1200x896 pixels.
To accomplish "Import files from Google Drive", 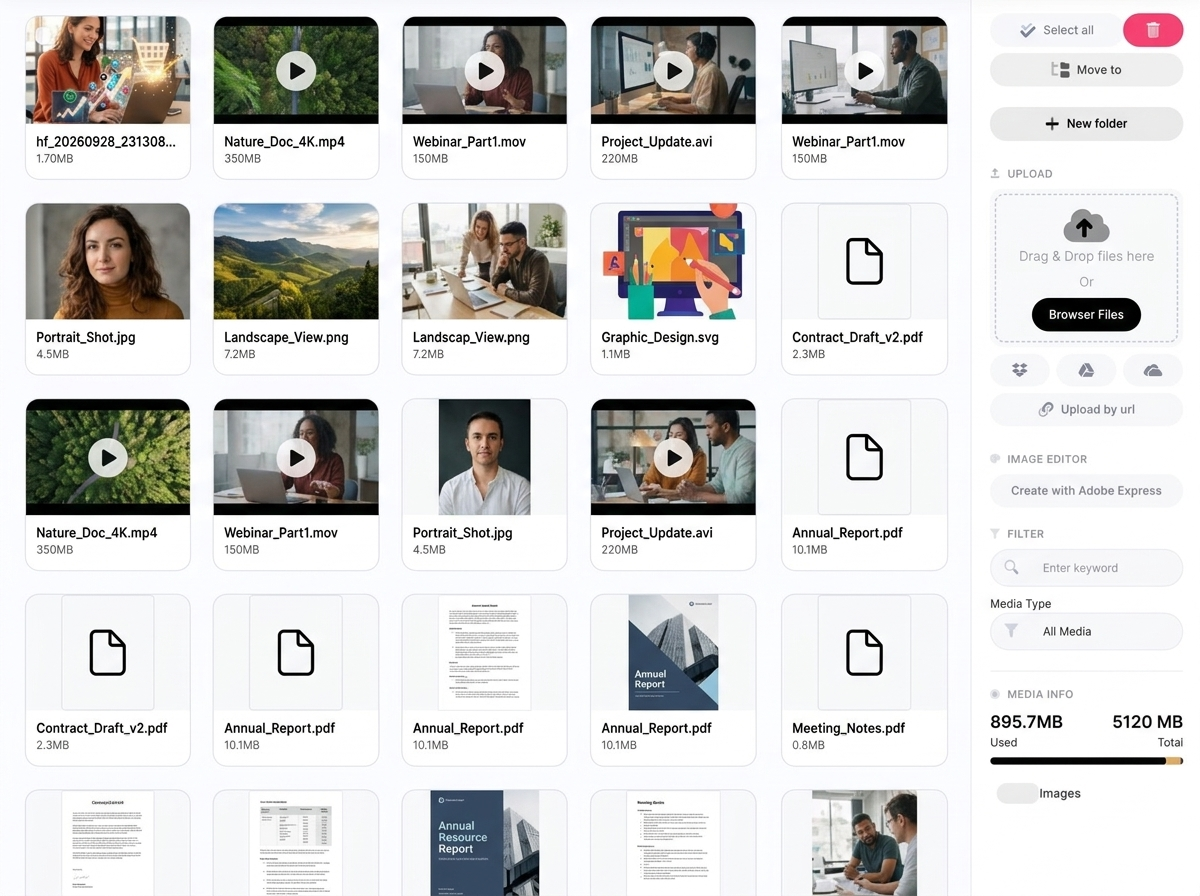I will (1086, 370).
